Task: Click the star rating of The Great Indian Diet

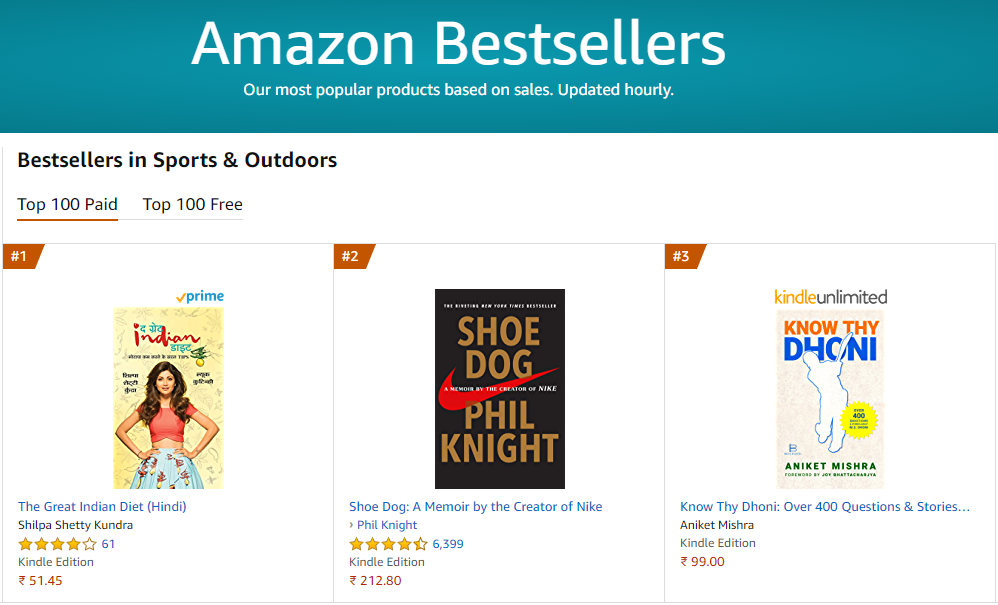Action: [x=53, y=543]
